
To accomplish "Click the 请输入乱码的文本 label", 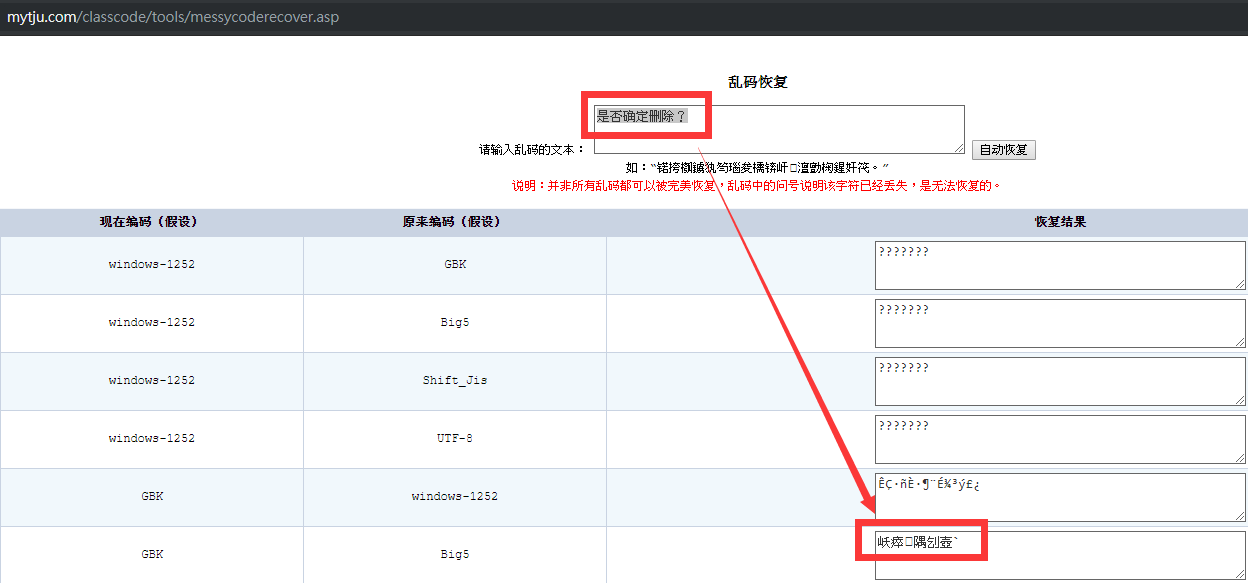I will tap(532, 150).
